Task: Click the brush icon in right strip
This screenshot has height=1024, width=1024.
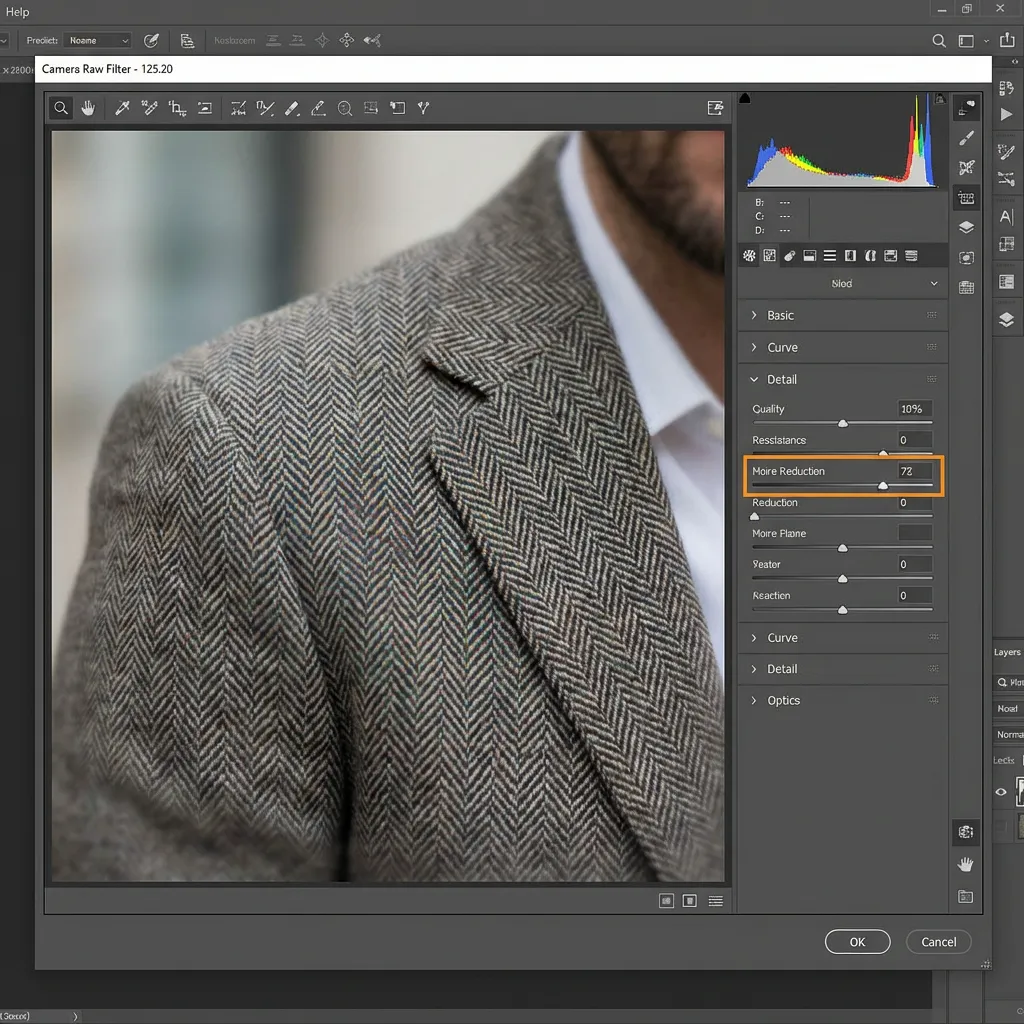Action: 966,138
